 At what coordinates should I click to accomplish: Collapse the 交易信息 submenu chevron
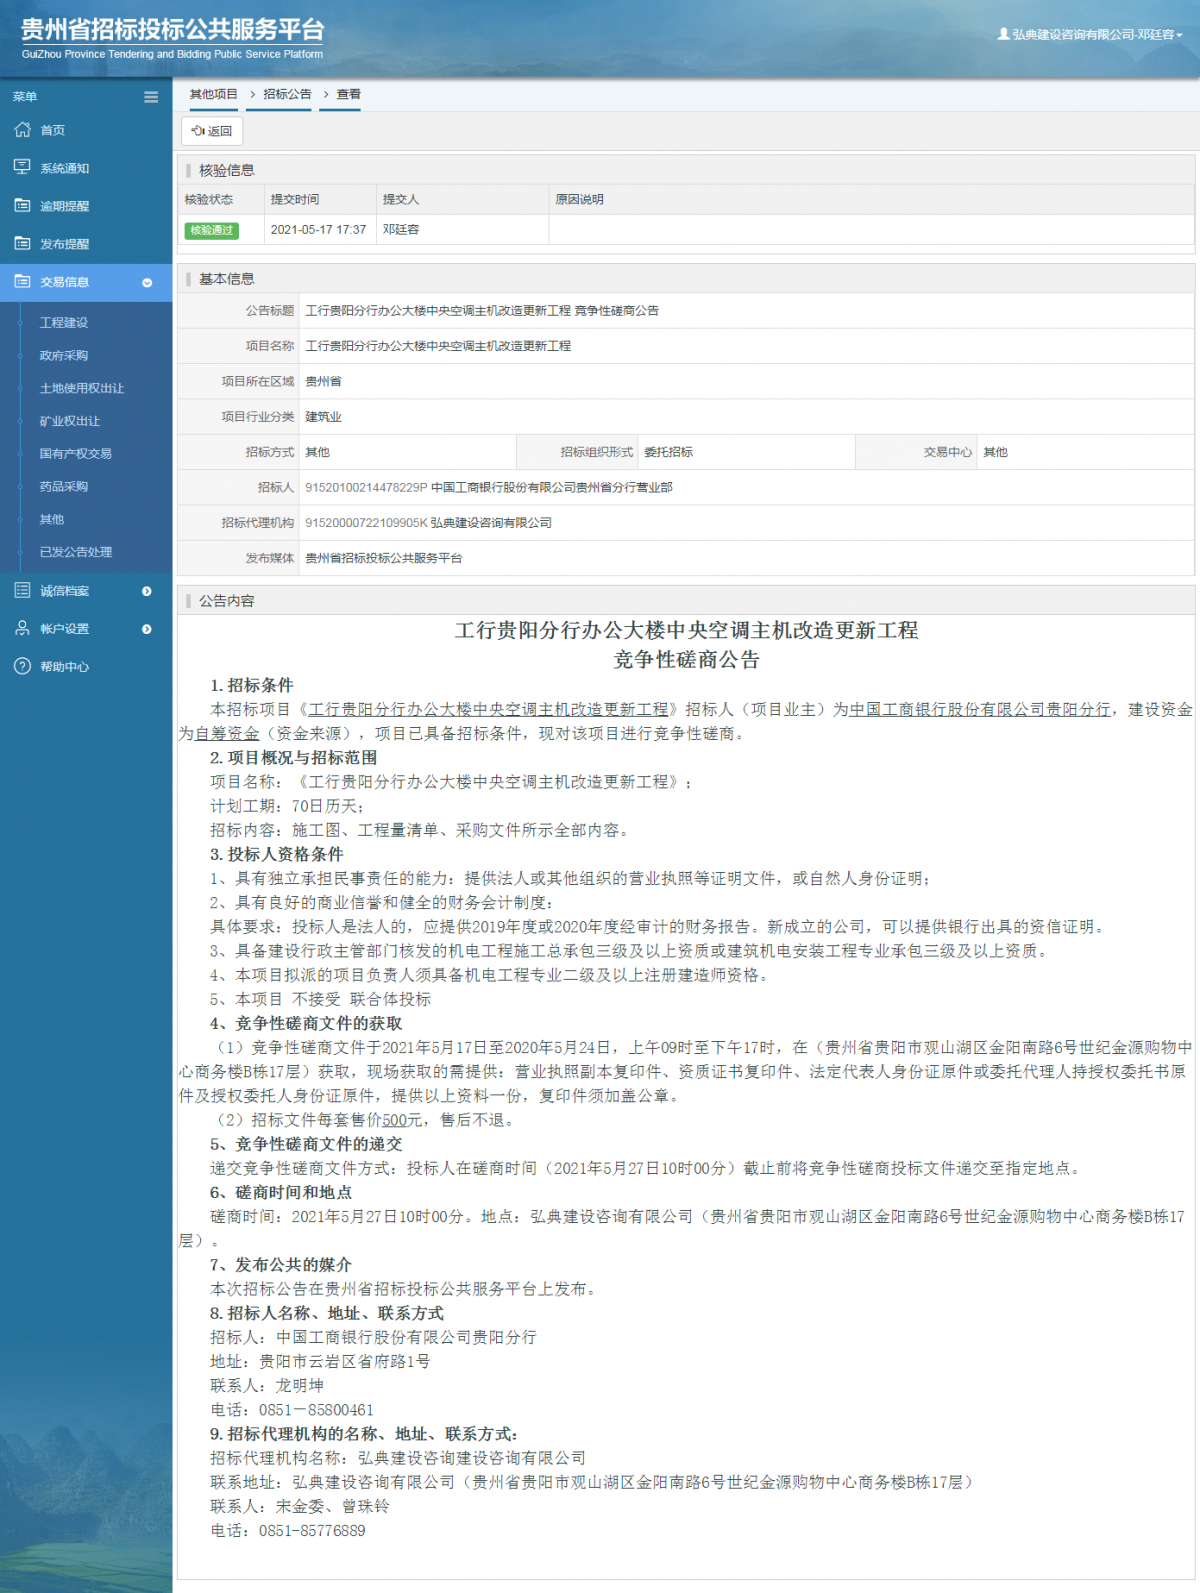click(147, 283)
